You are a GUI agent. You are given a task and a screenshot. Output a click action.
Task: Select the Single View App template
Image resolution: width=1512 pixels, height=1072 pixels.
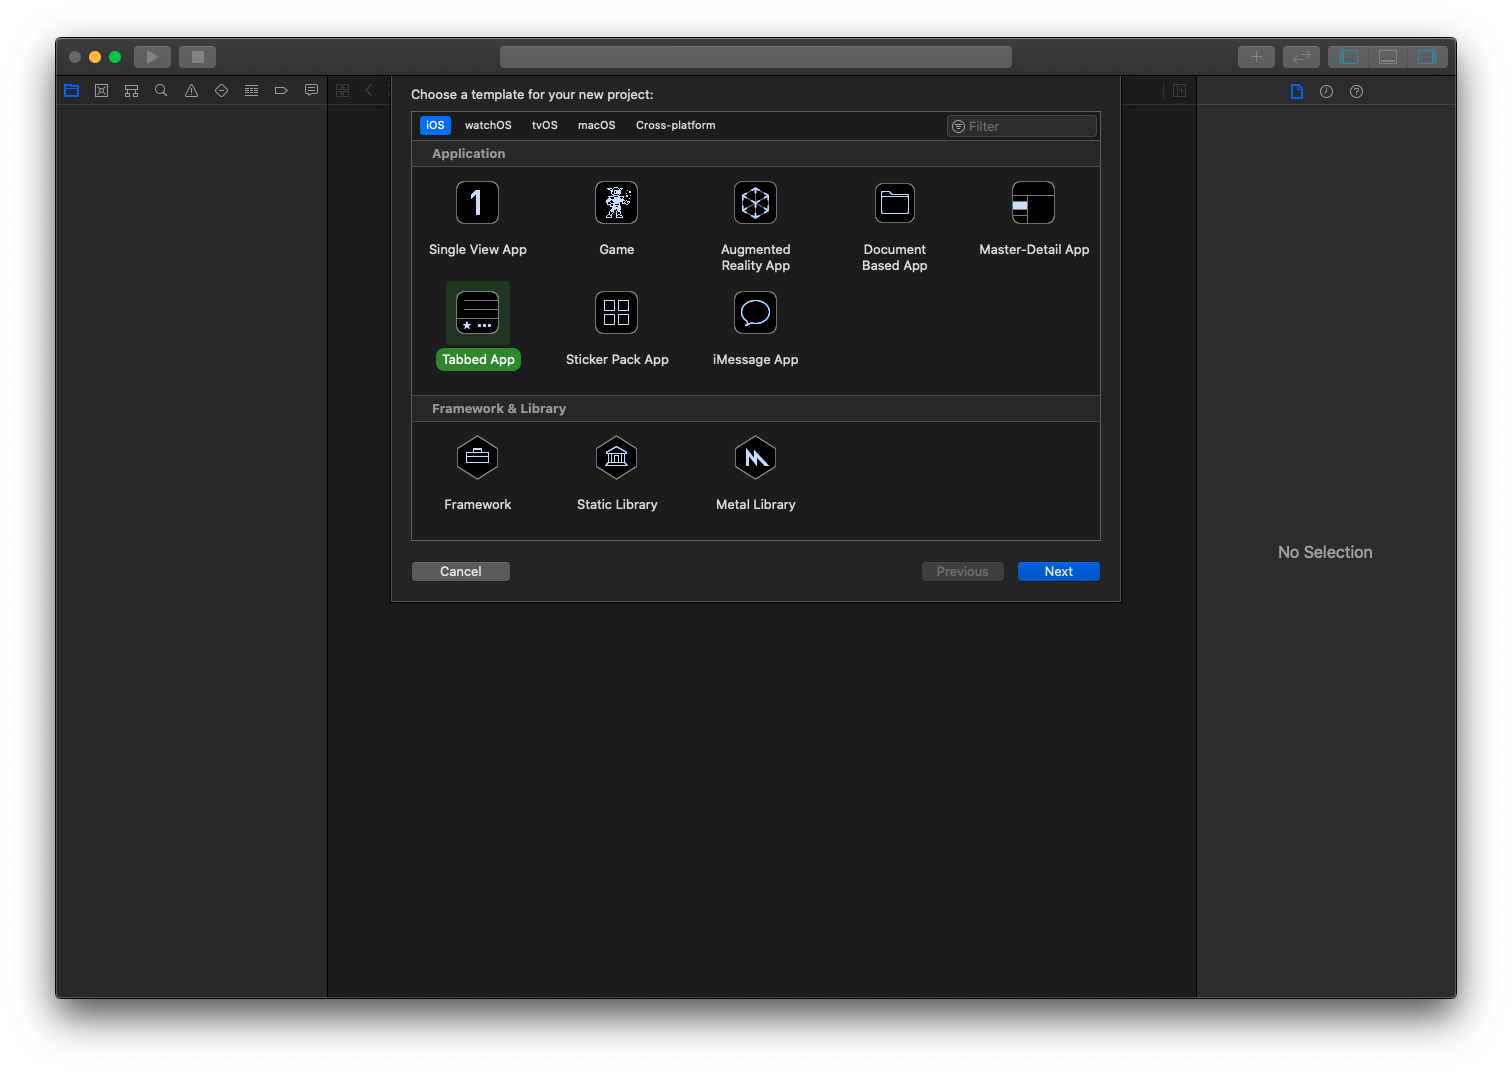click(x=477, y=204)
